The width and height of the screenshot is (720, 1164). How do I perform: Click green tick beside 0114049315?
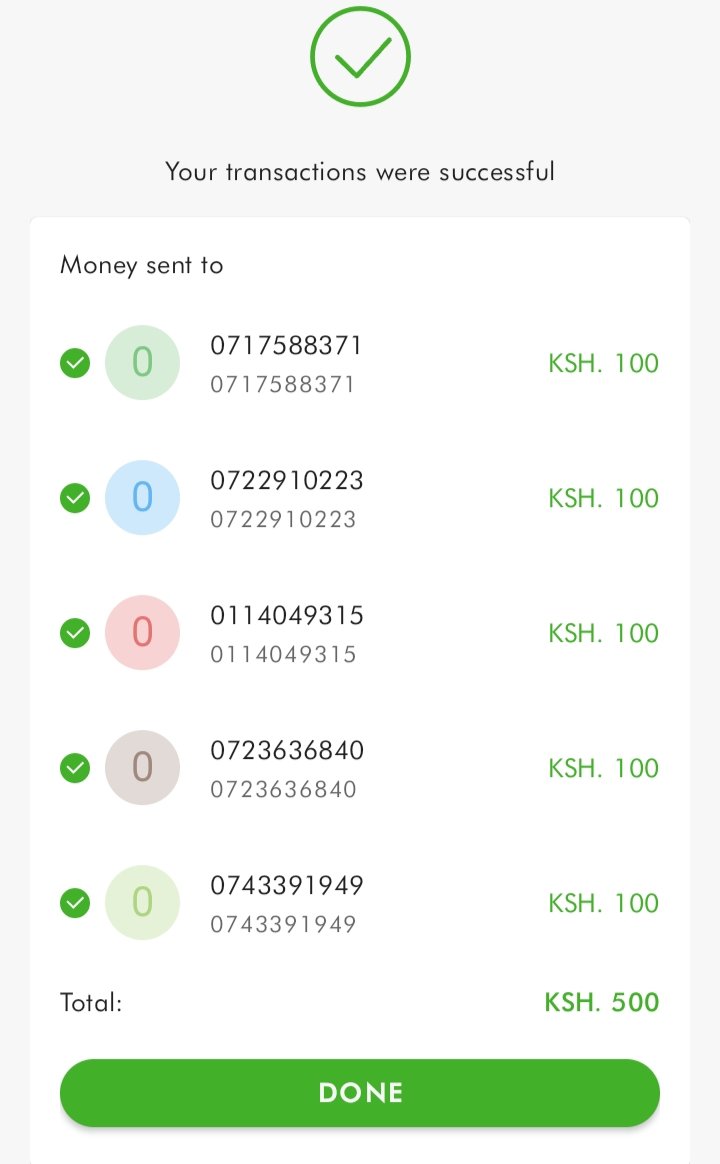pyautogui.click(x=75, y=633)
